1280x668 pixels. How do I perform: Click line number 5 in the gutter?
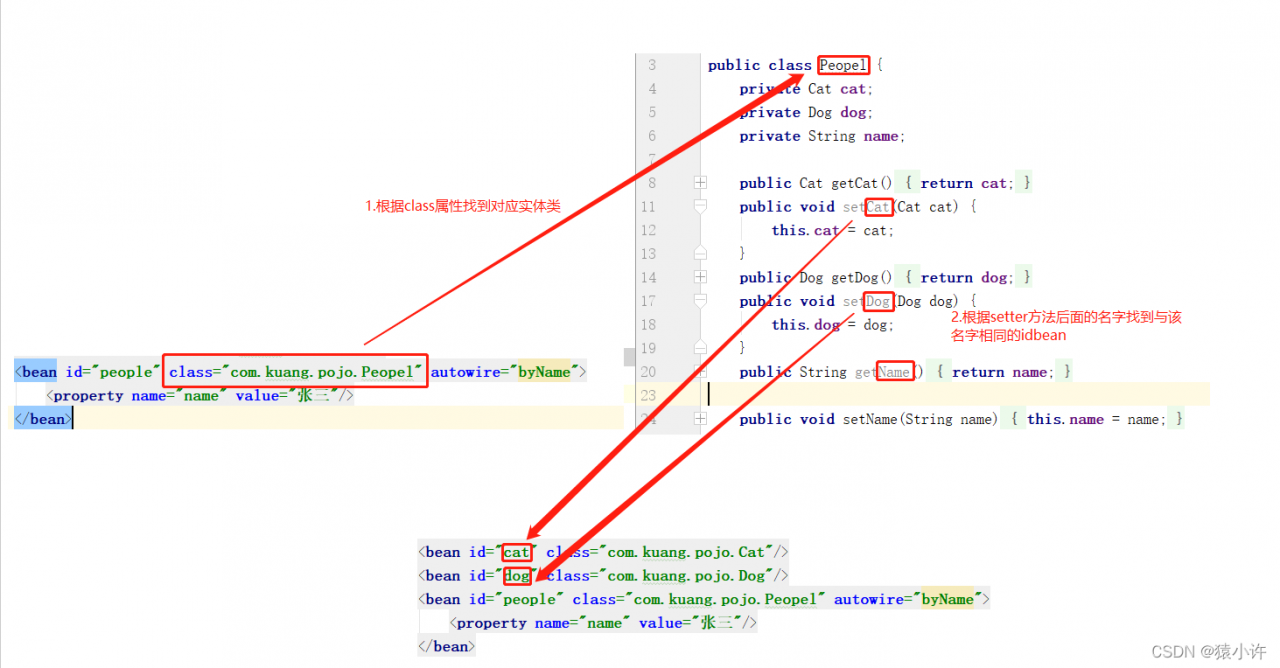coord(652,112)
